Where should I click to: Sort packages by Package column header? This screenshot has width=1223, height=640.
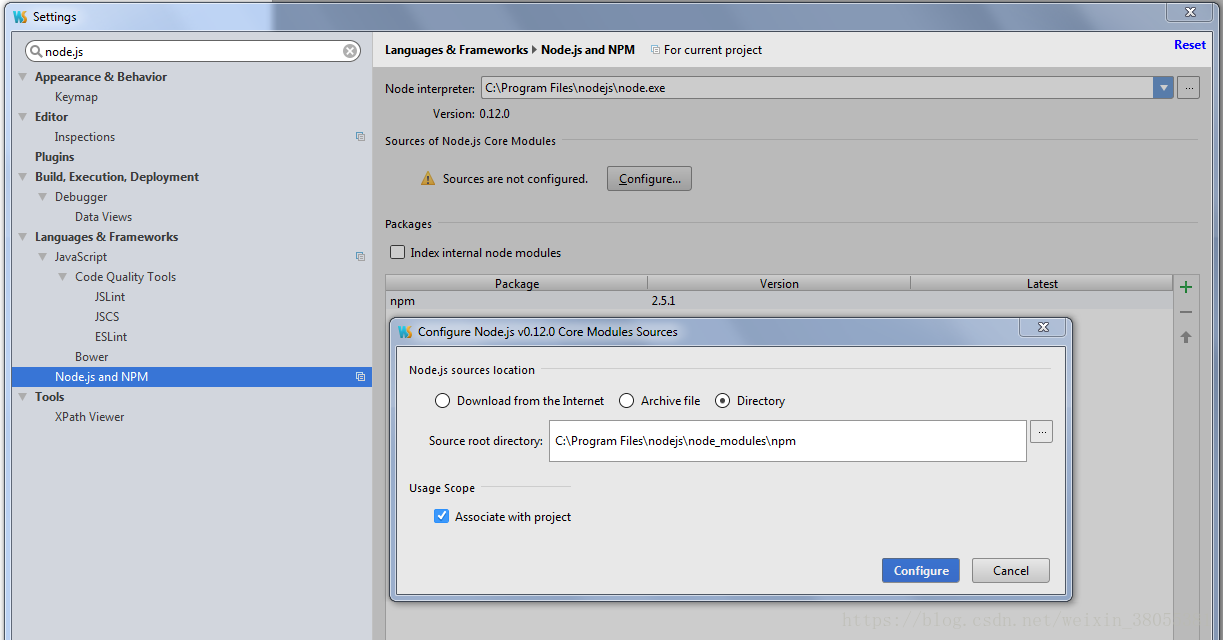(517, 284)
